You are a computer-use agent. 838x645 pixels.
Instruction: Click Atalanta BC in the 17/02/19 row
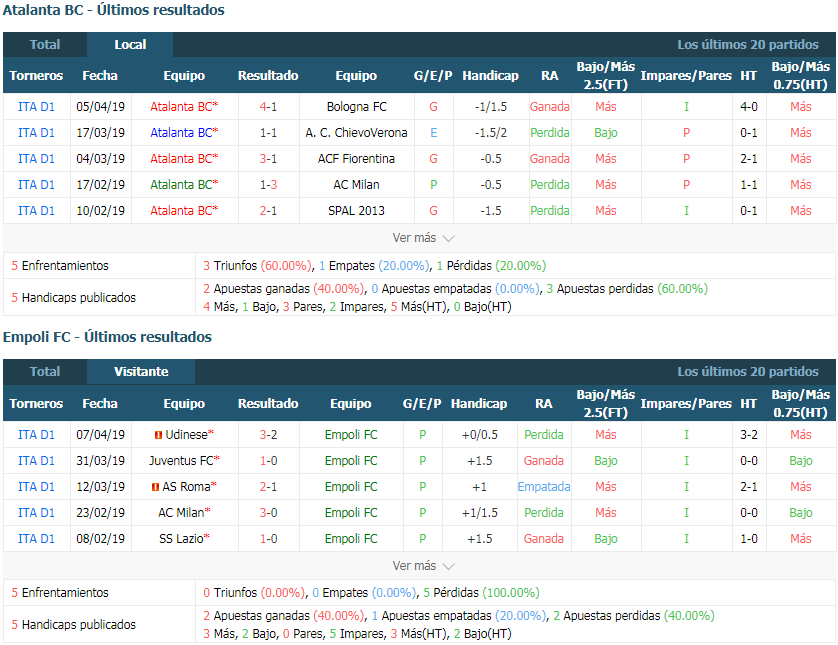click(181, 185)
